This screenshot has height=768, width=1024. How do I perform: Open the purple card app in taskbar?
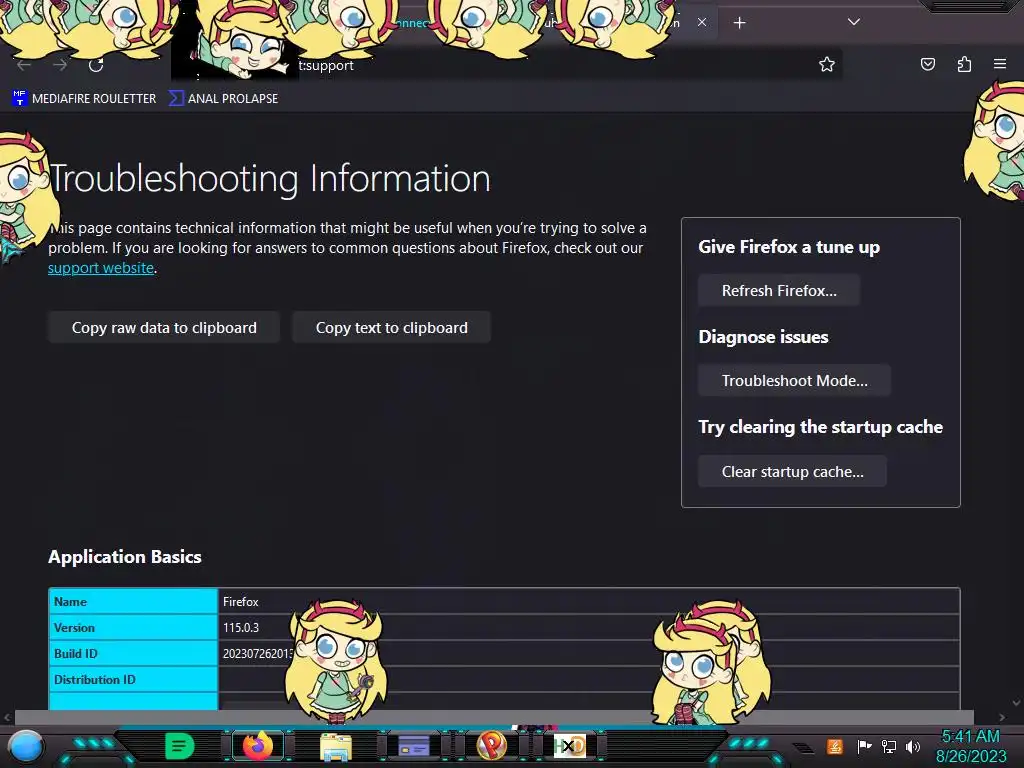(414, 746)
